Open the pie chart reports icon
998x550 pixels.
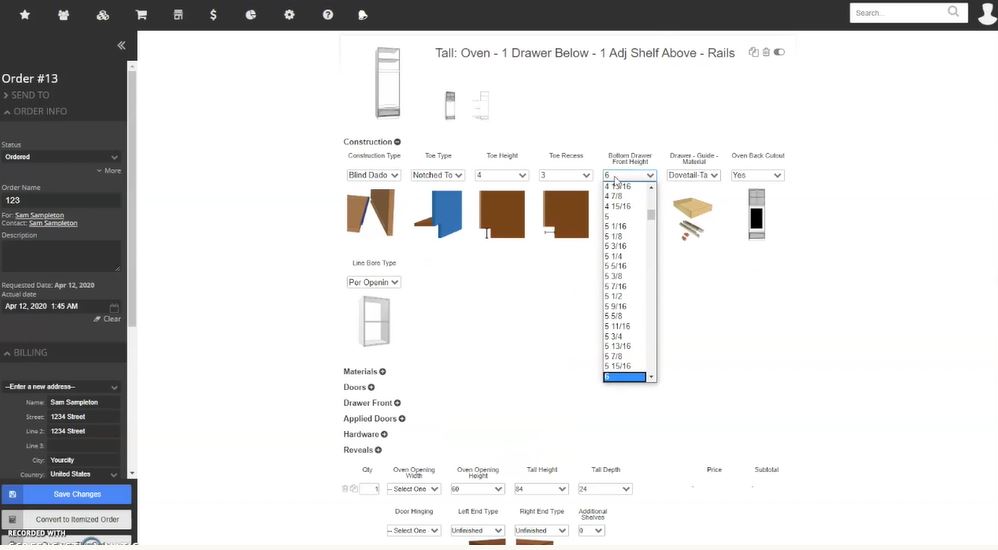point(251,15)
